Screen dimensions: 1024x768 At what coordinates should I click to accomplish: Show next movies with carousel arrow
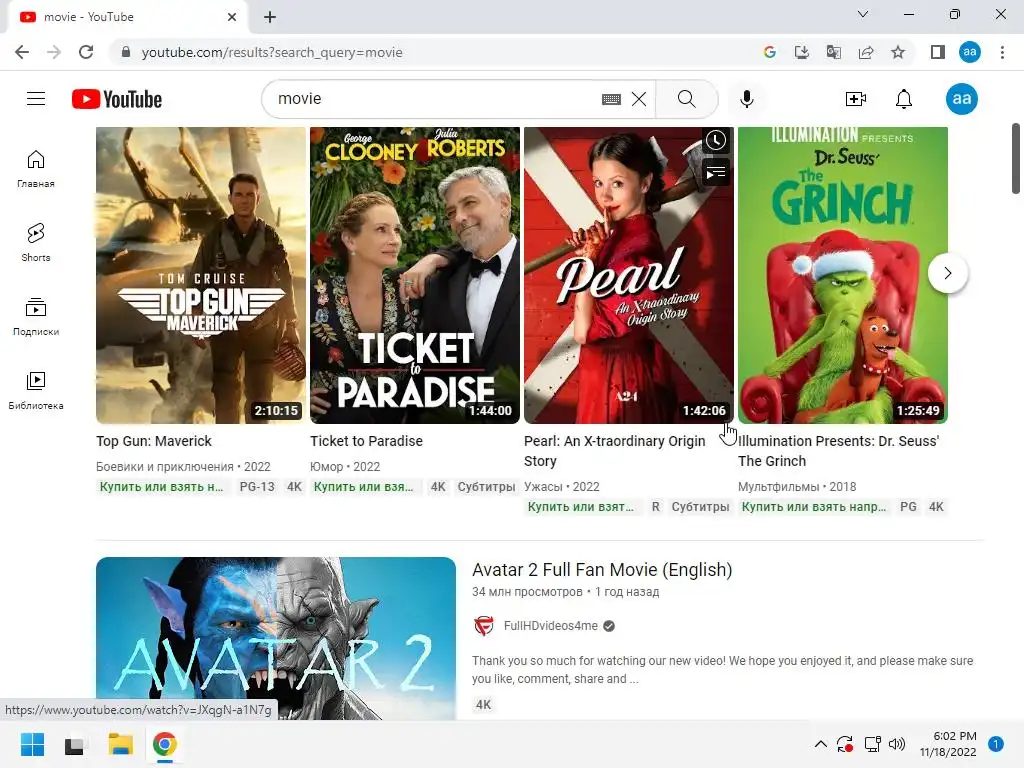pos(948,273)
